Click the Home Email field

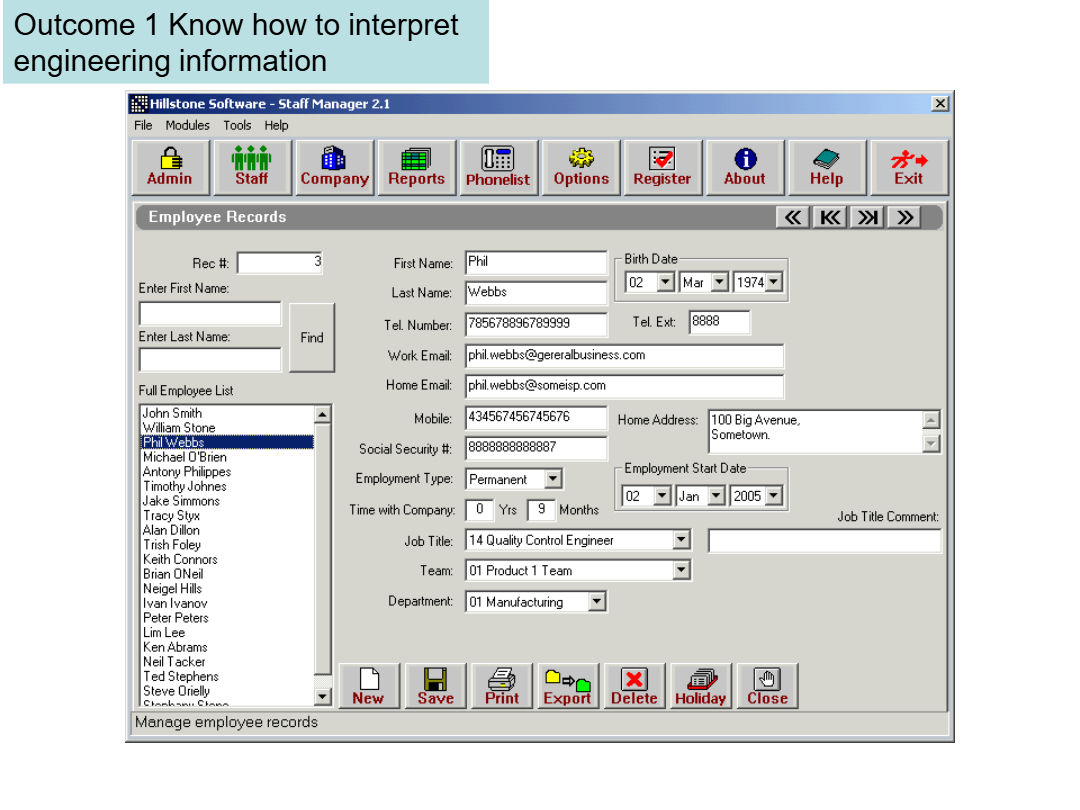point(624,386)
